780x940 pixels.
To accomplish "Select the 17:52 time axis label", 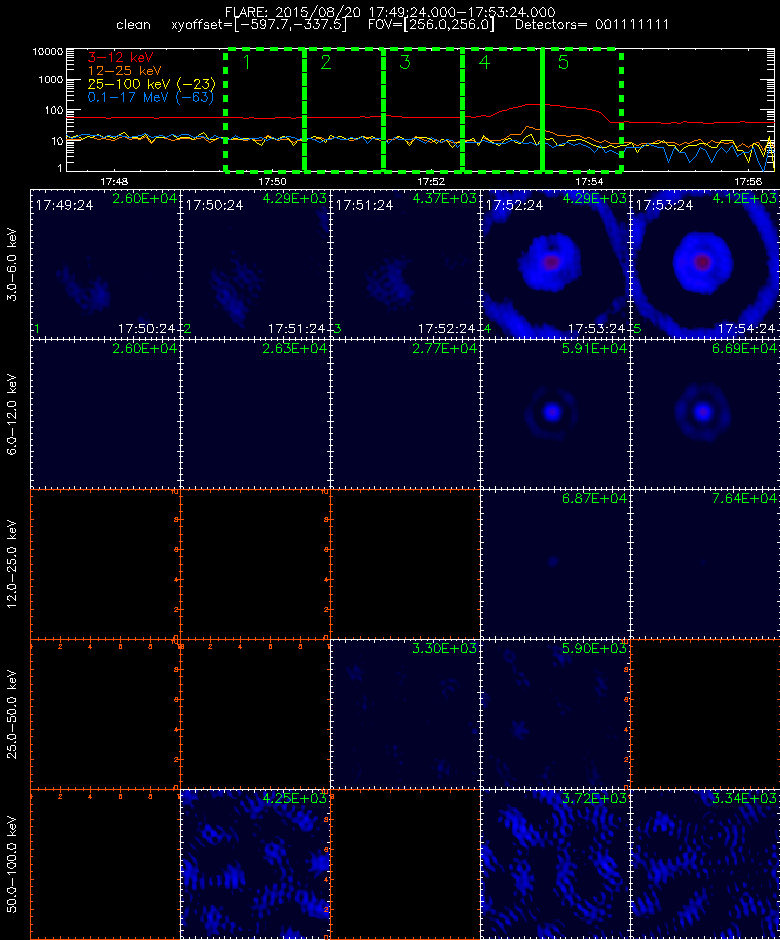I will (431, 181).
